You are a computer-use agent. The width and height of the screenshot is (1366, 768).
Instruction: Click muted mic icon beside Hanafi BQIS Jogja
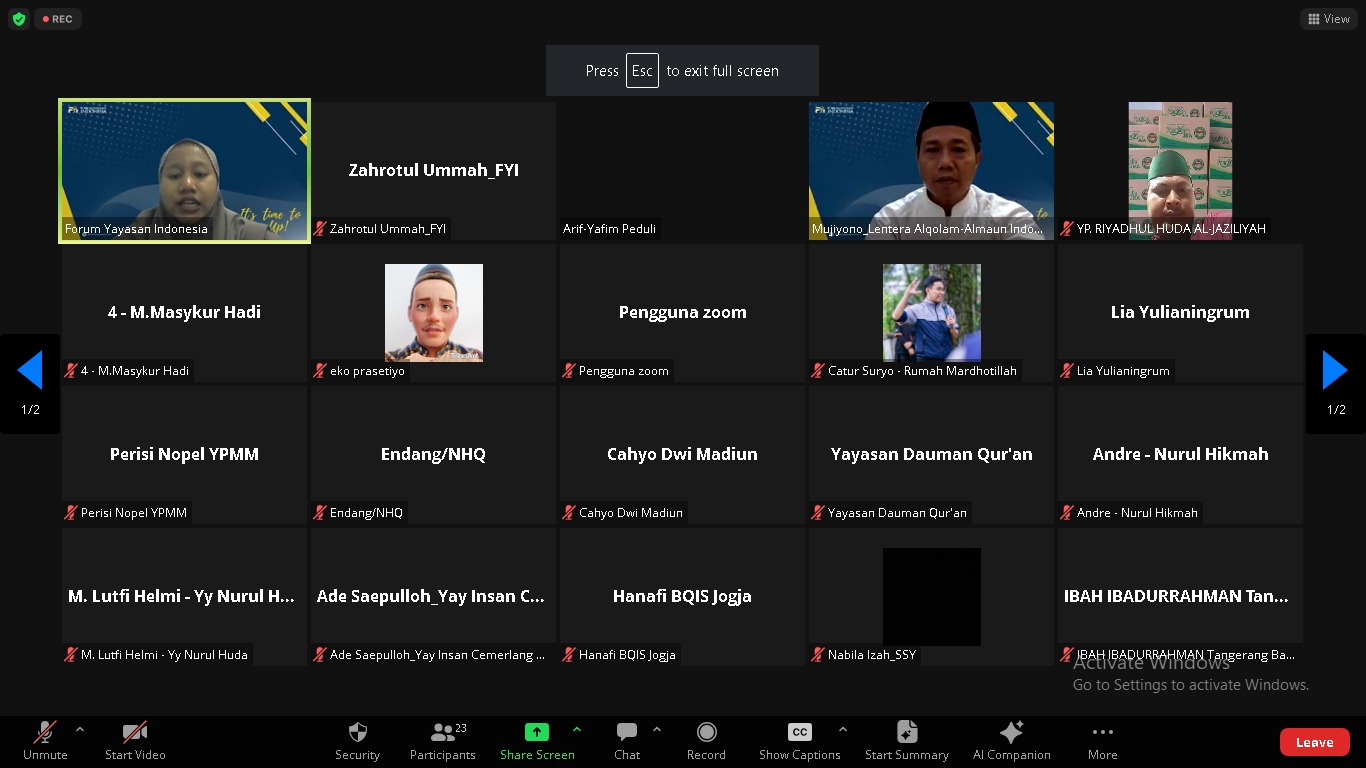(569, 655)
